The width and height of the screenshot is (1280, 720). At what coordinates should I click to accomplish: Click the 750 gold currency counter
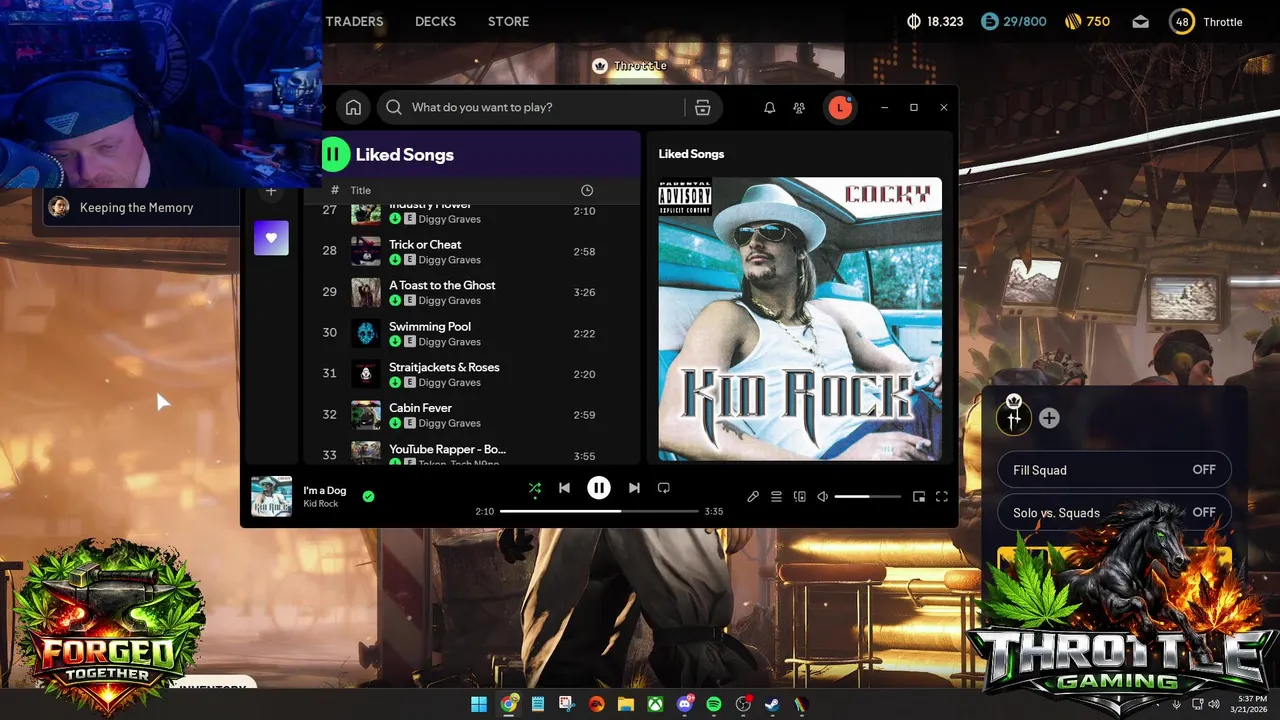point(1087,21)
